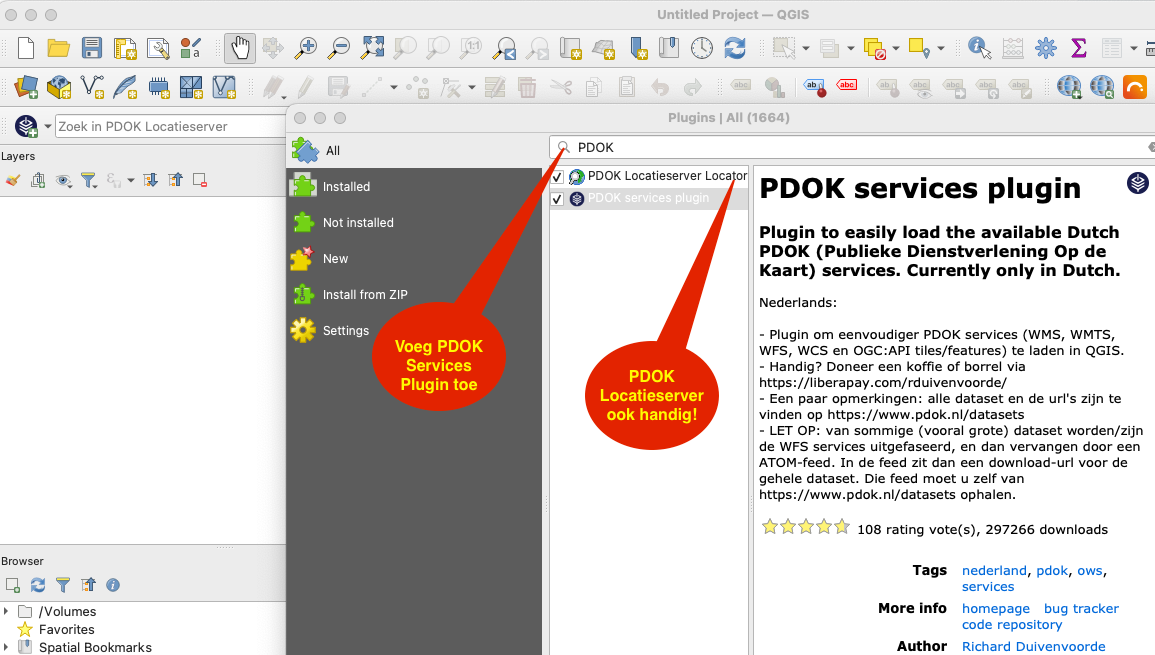1155x655 pixels.
Task: Create a new project with New Project icon
Action: 26,49
